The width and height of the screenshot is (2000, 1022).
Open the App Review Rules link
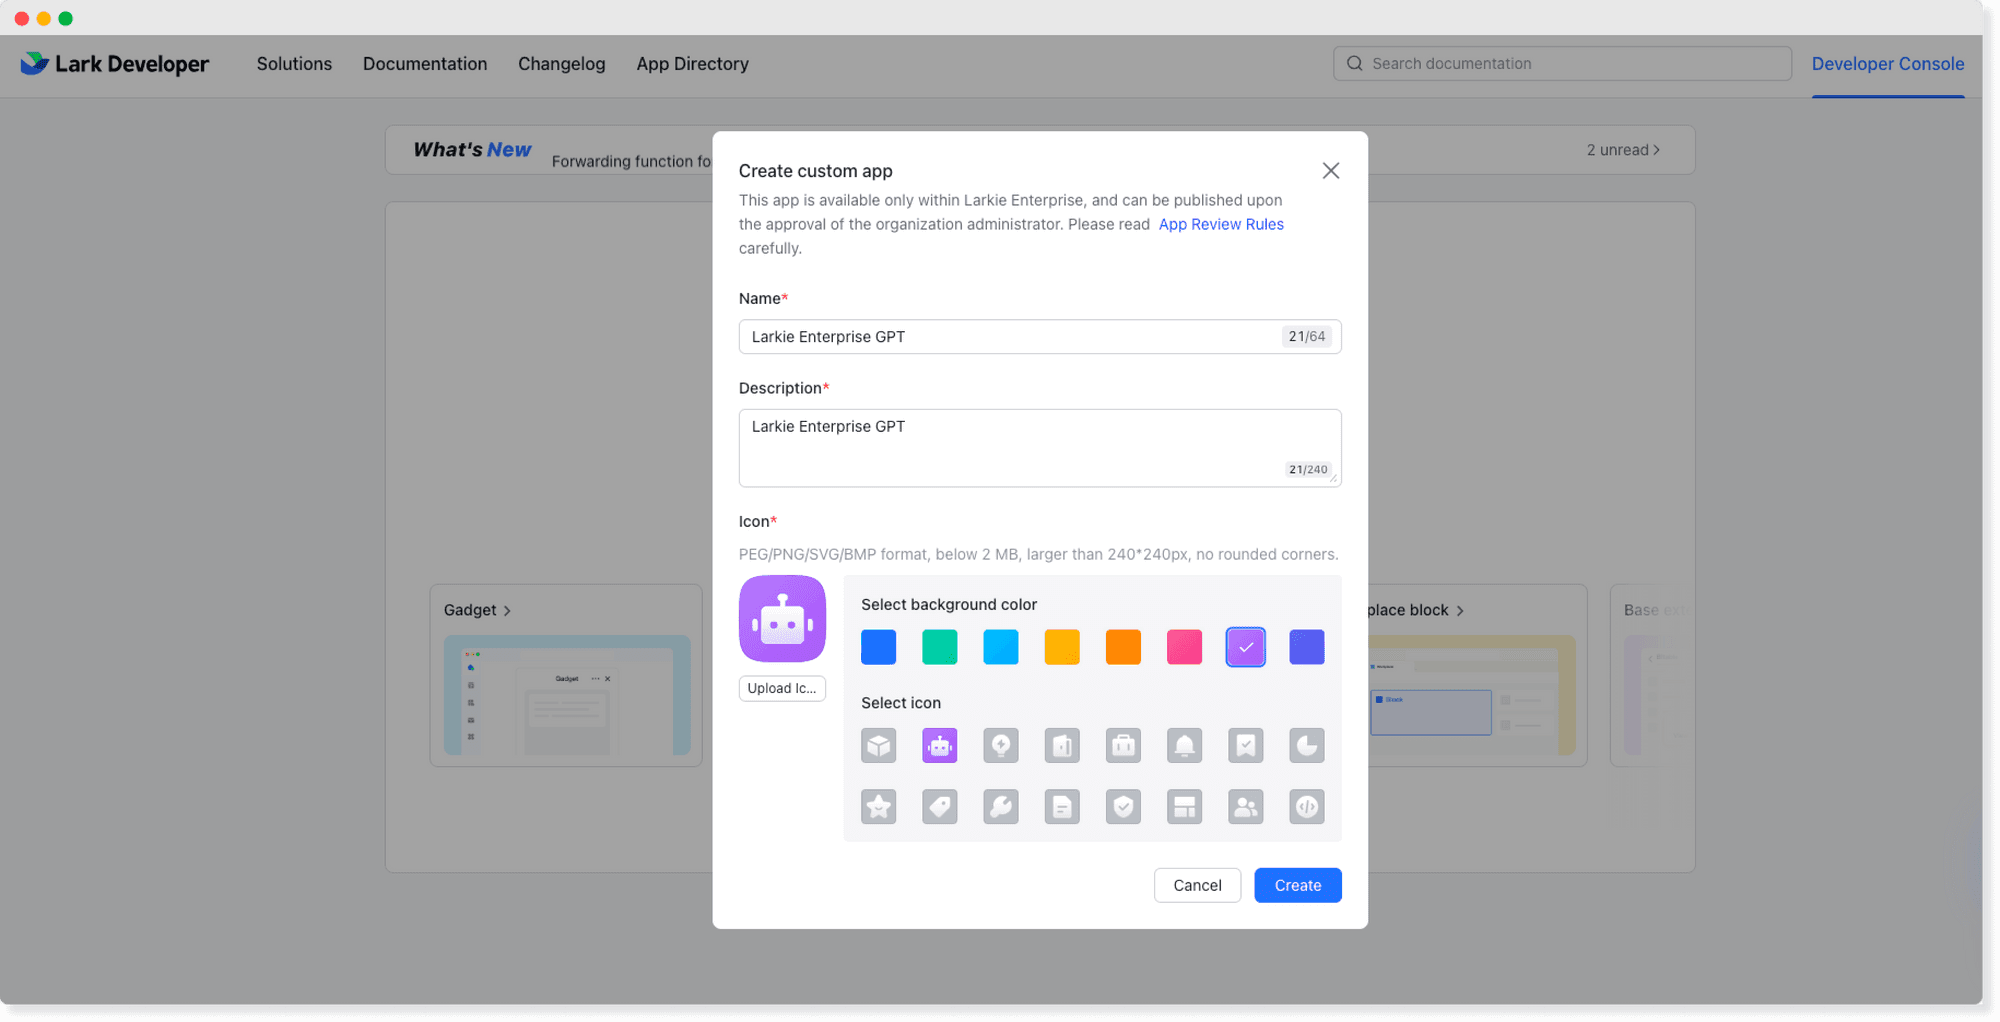pyautogui.click(x=1220, y=224)
